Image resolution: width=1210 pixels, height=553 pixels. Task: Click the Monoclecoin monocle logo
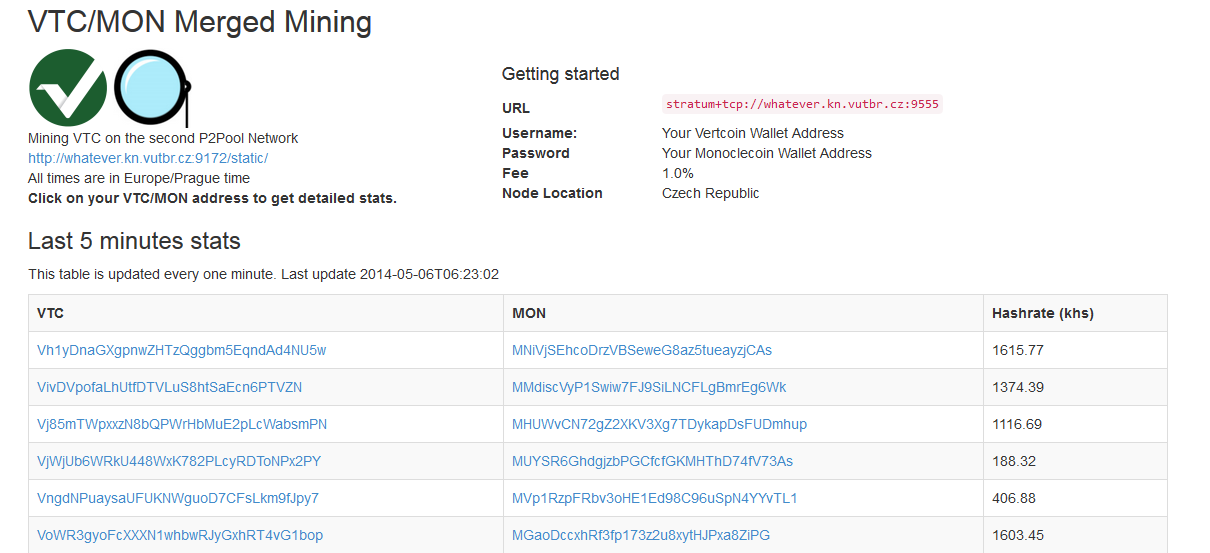(x=152, y=86)
